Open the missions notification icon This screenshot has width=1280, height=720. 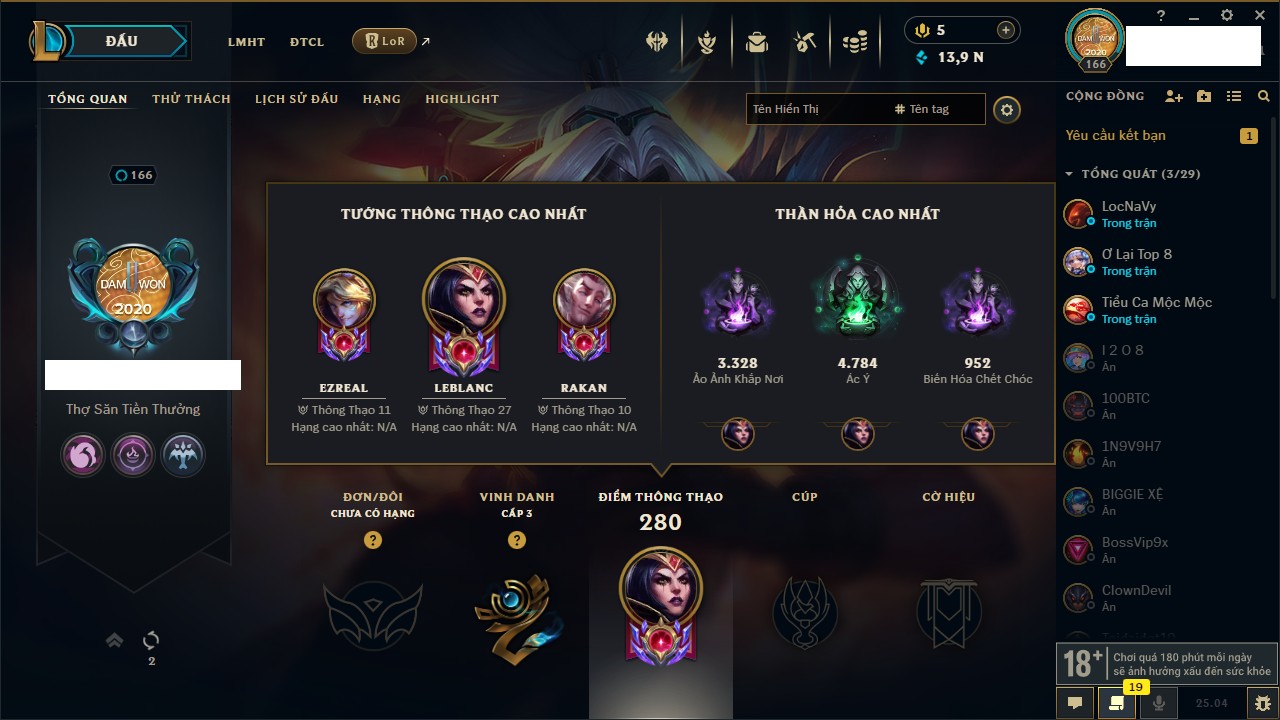[x=1117, y=703]
